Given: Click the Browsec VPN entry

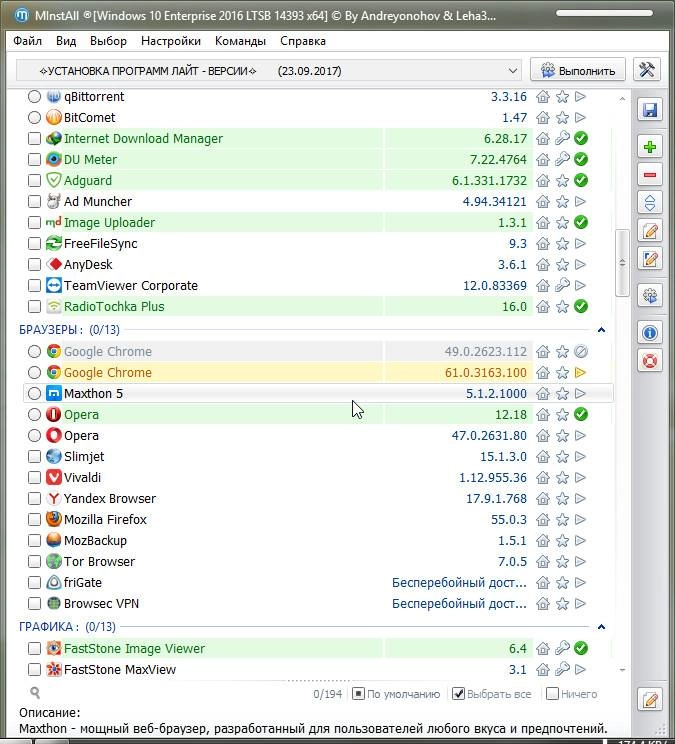Looking at the screenshot, I should point(102,604).
